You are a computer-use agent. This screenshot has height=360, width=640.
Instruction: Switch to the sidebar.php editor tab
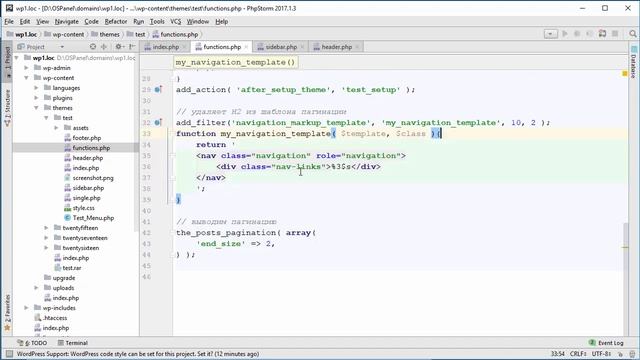[281, 47]
